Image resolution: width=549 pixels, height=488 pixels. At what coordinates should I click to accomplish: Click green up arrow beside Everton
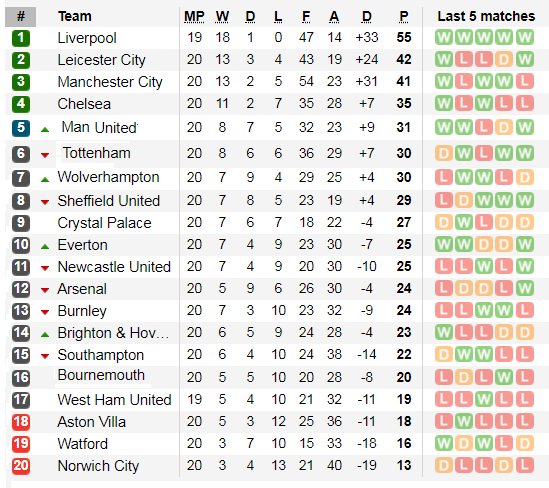[45, 246]
